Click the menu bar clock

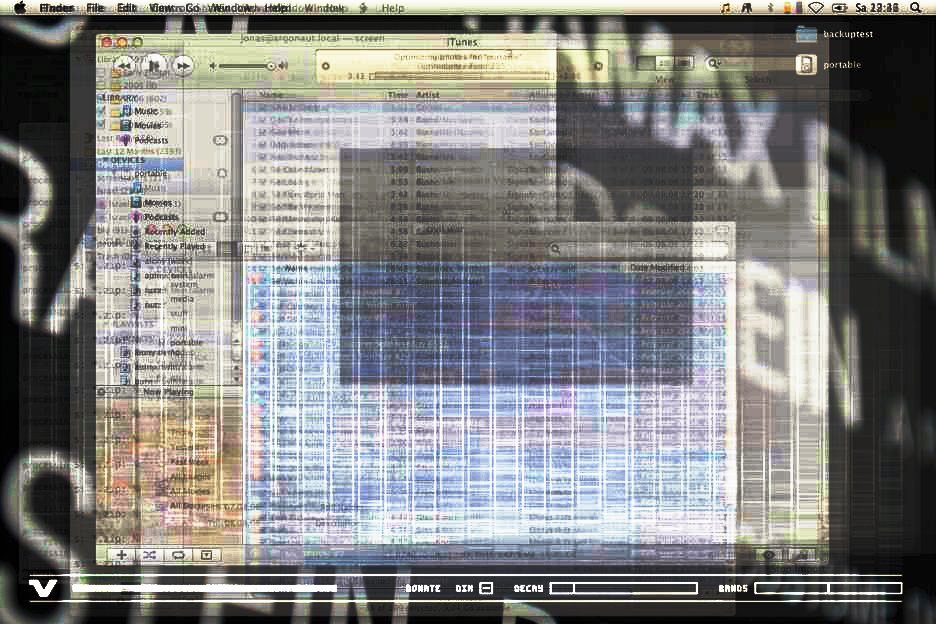click(877, 8)
